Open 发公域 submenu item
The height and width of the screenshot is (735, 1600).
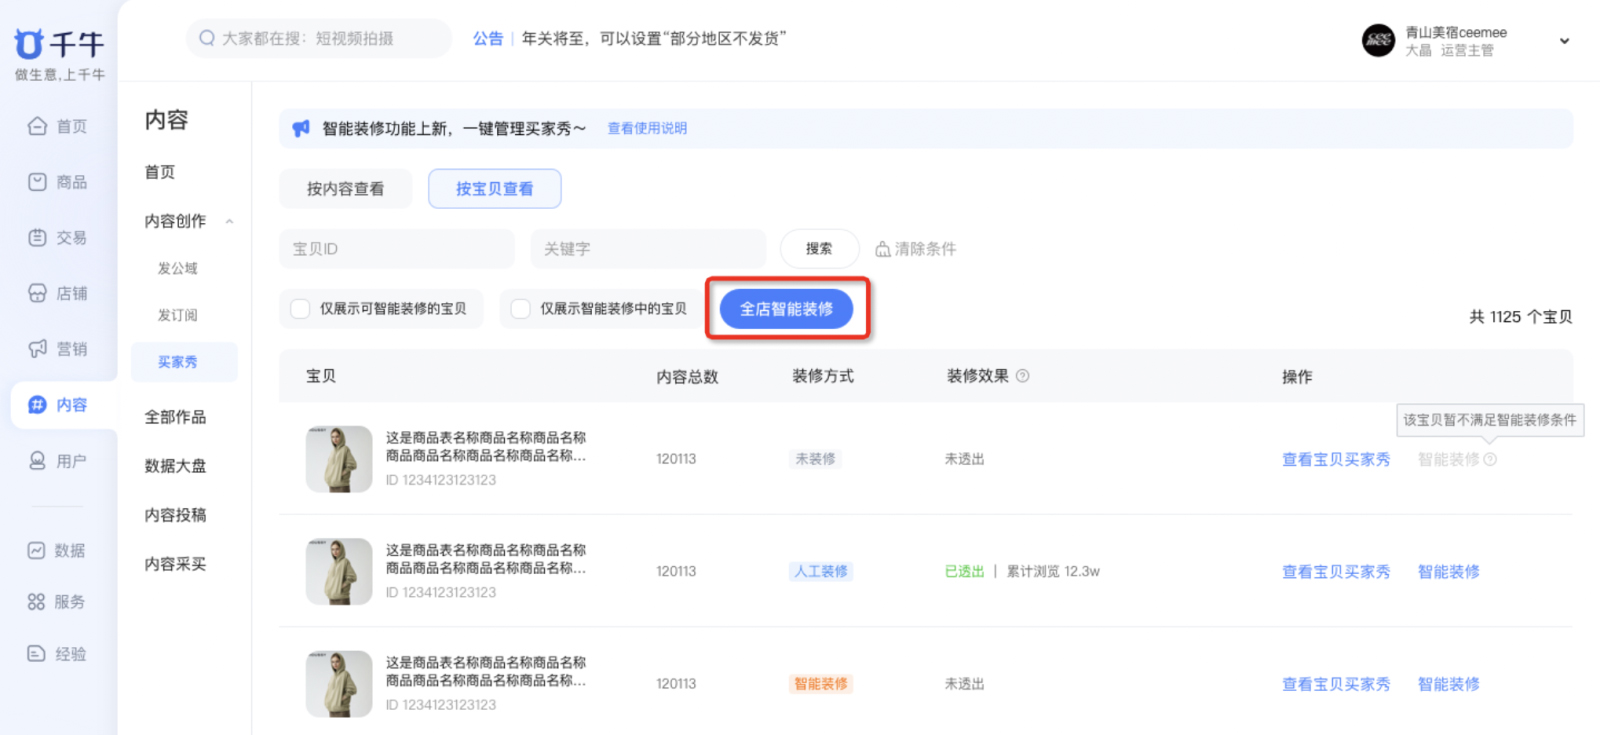[x=177, y=268]
